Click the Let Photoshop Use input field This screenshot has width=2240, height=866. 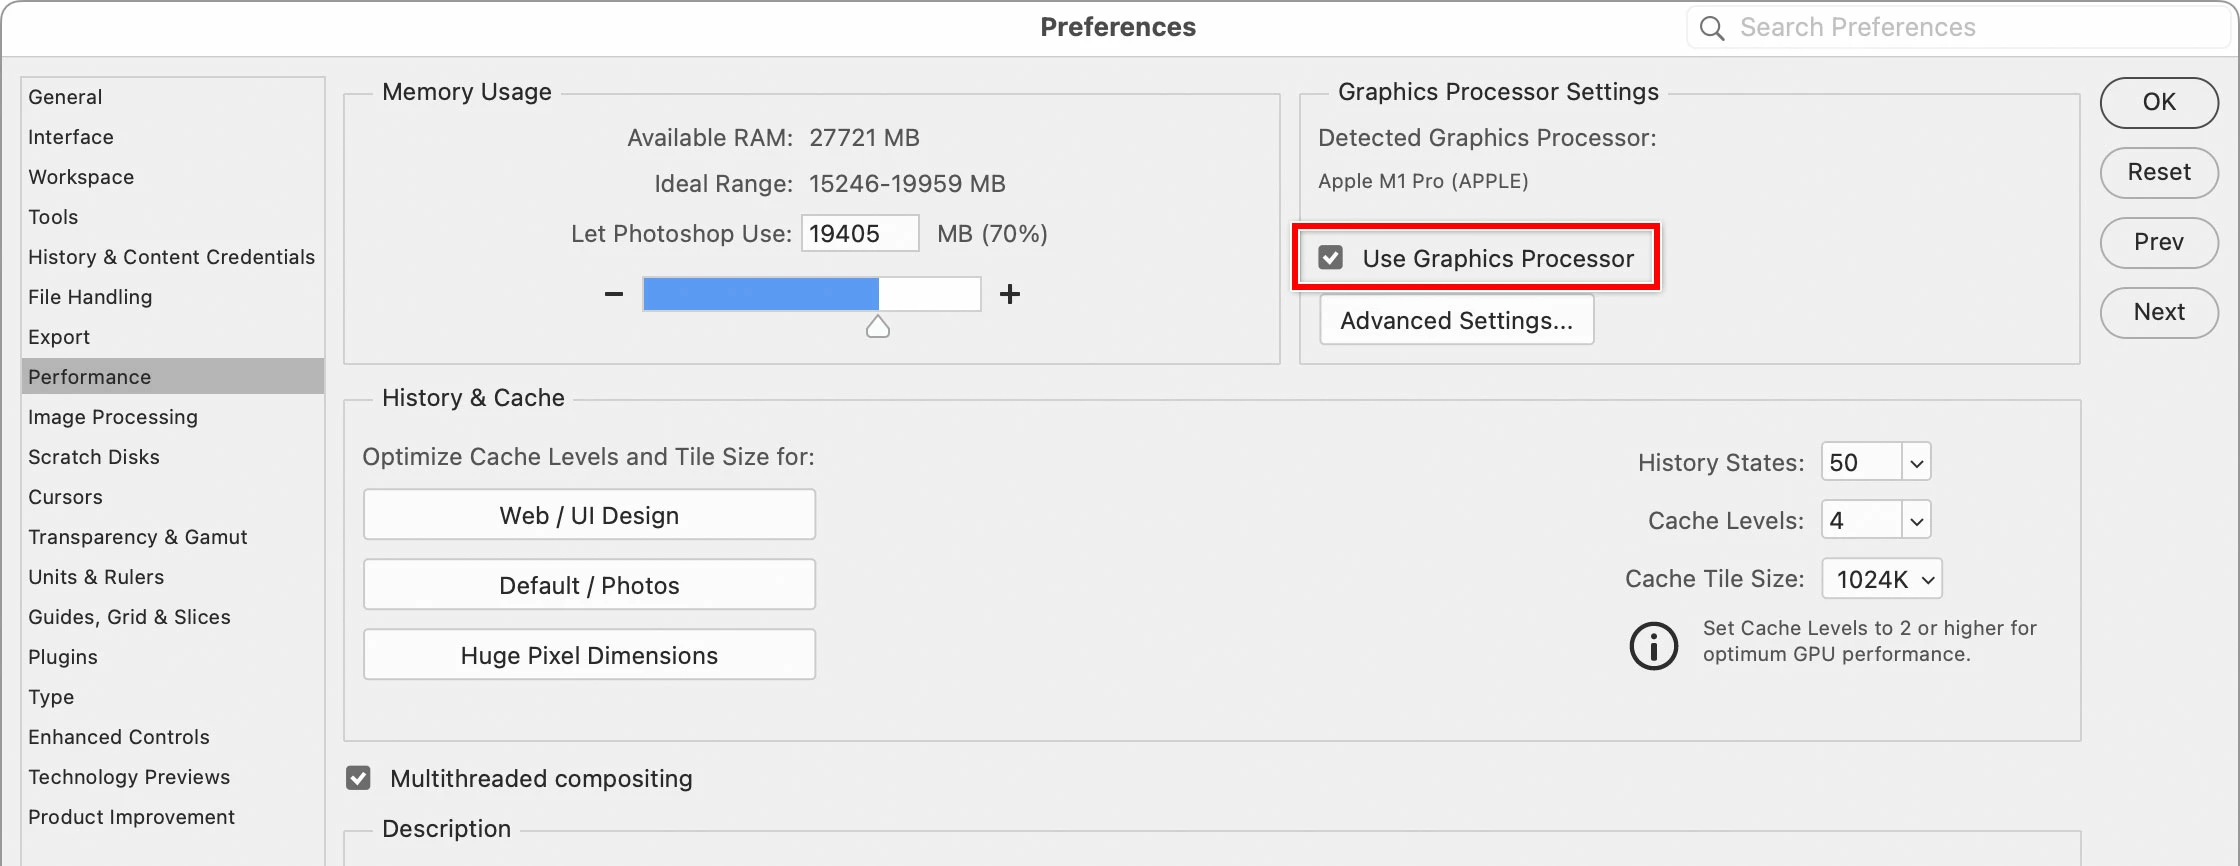859,233
